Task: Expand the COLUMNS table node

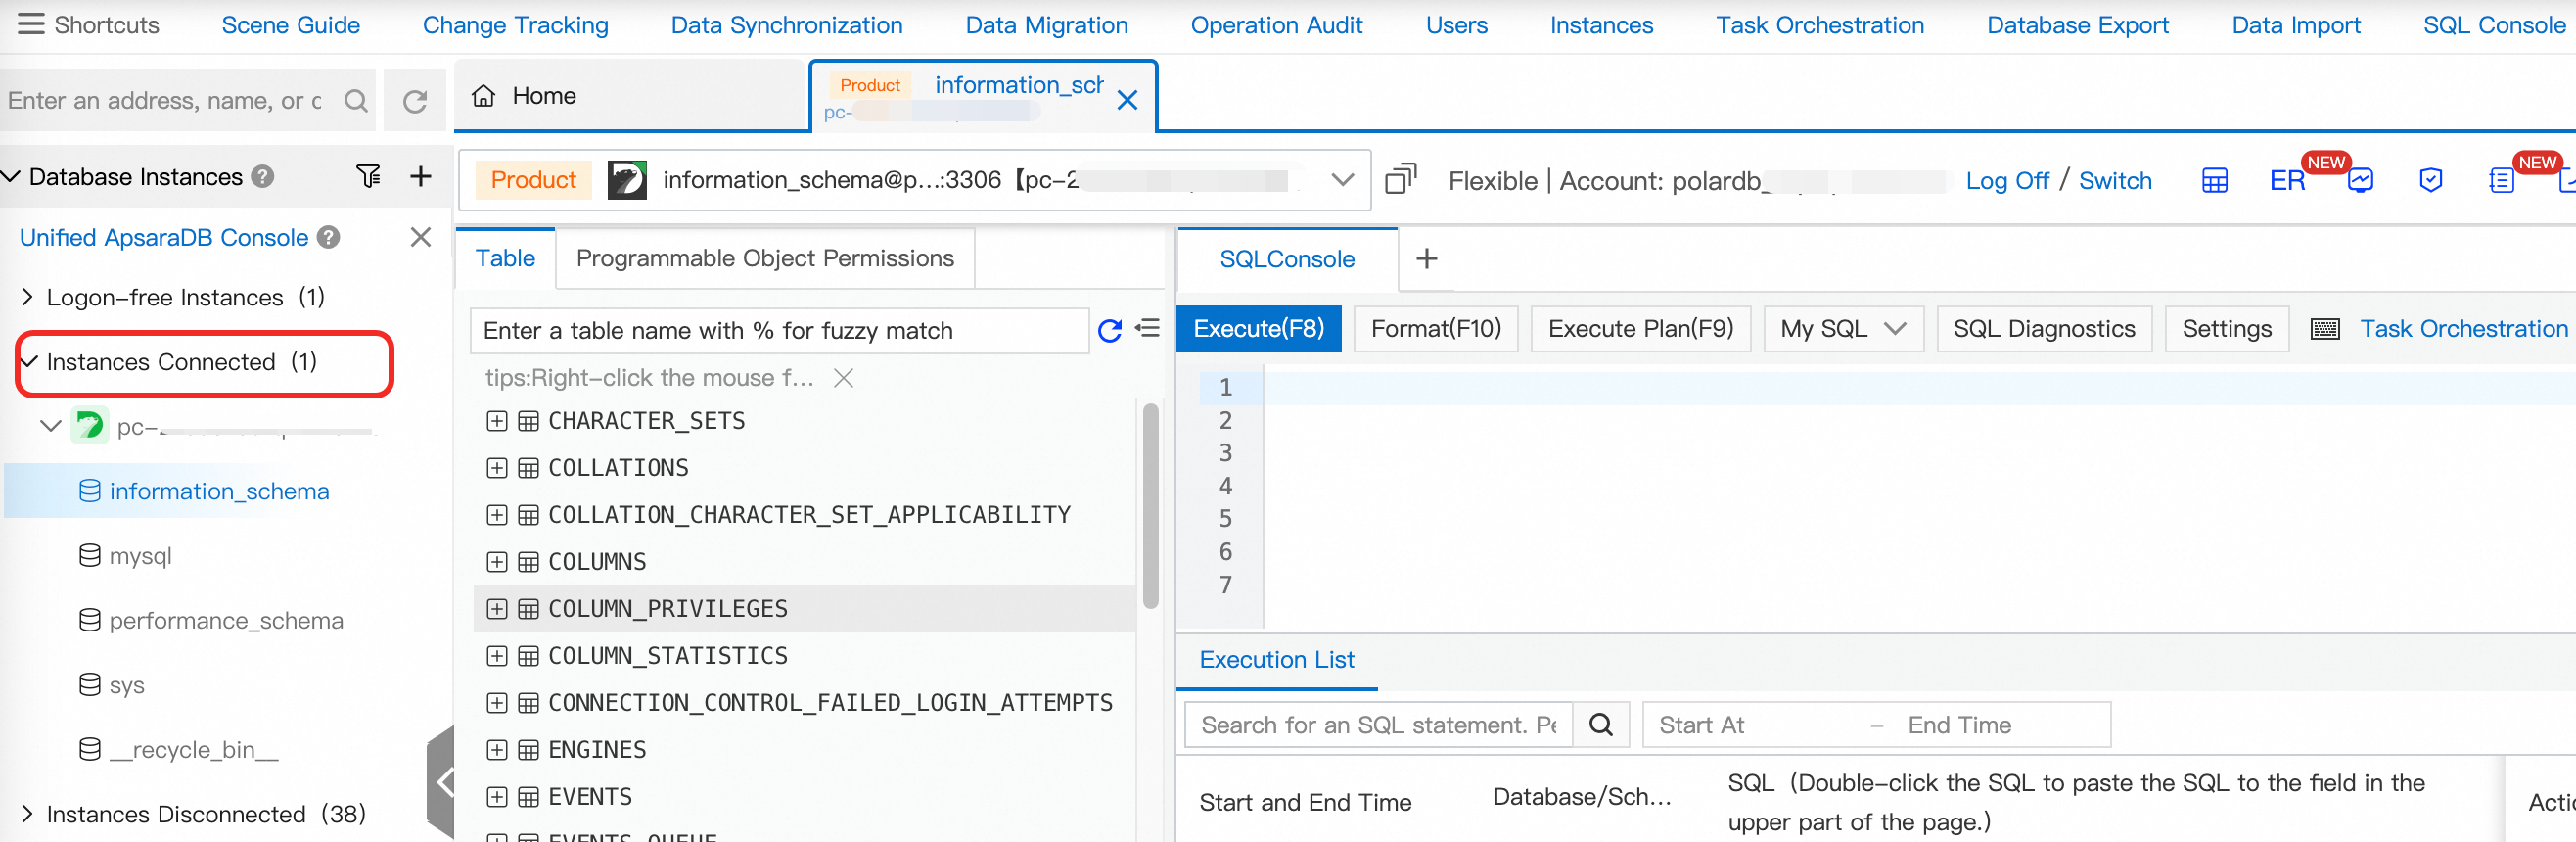Action: point(496,562)
